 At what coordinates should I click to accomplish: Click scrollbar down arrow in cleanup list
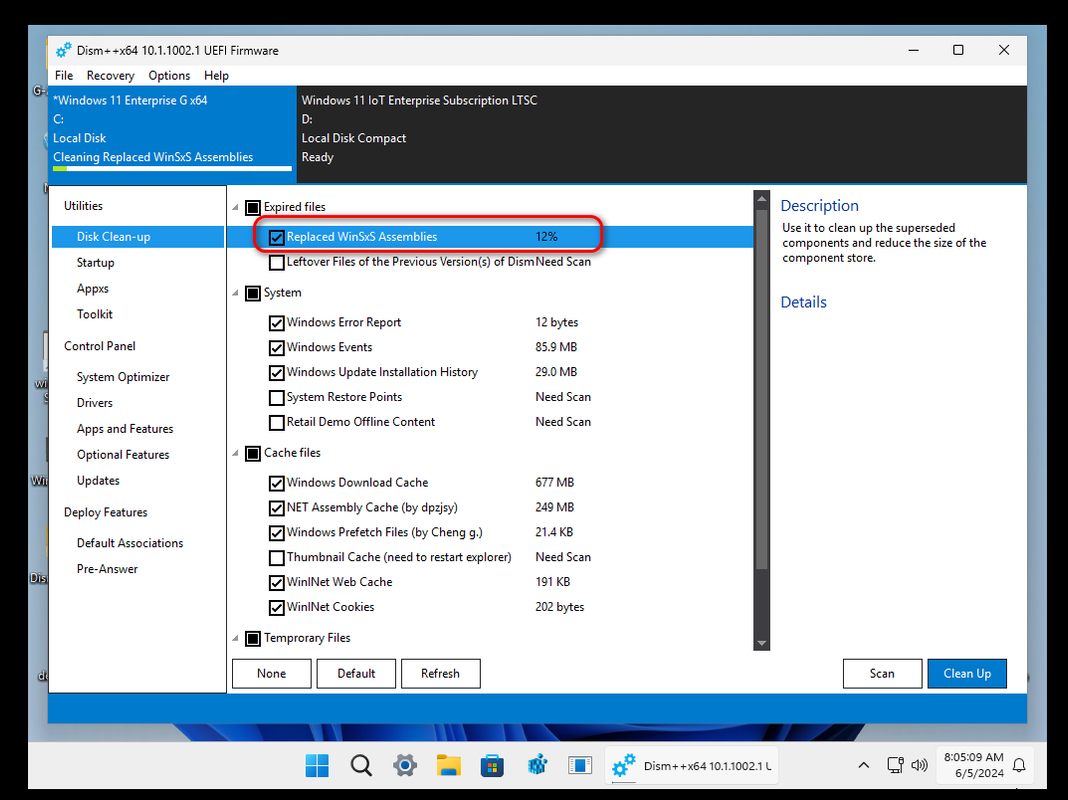tap(761, 643)
